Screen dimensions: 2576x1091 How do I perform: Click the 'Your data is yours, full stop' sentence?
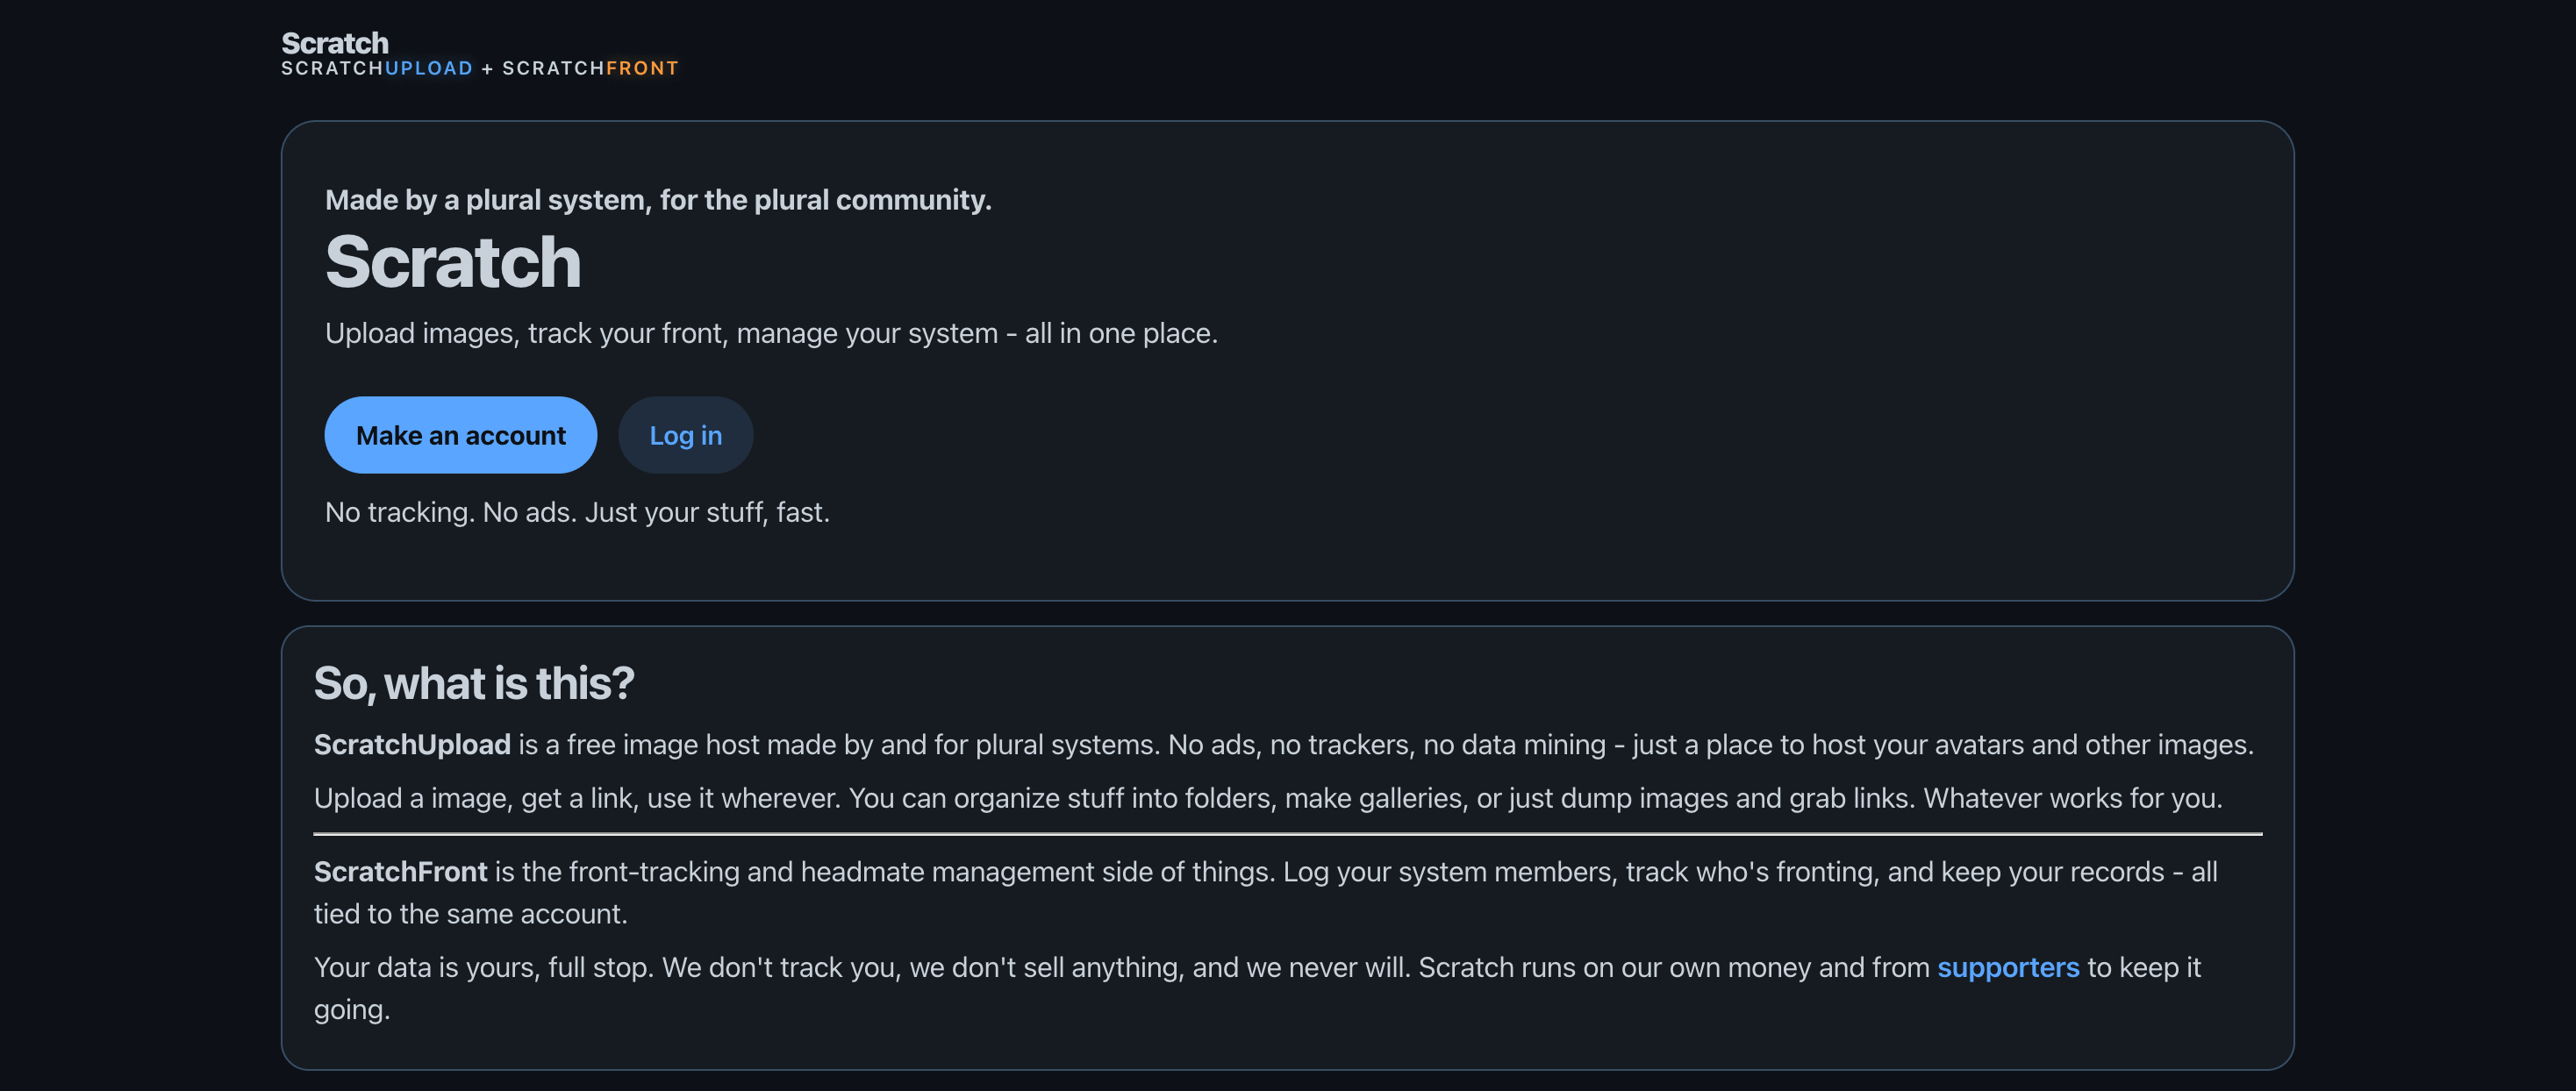coord(484,967)
